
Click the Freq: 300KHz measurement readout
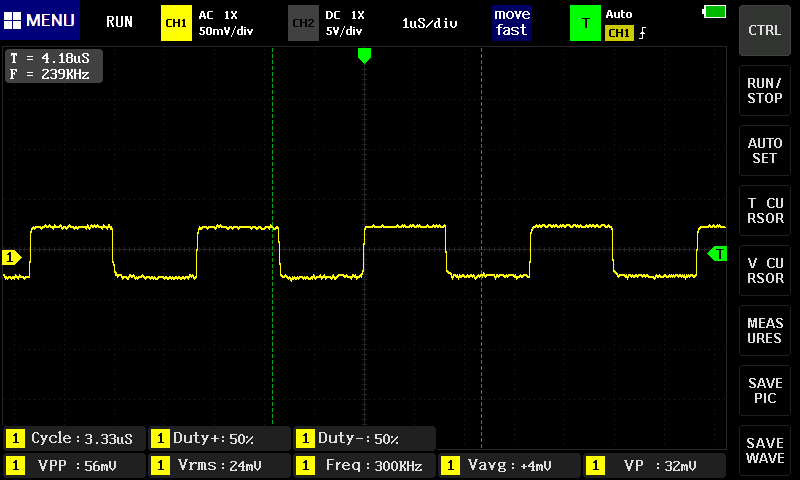363,465
